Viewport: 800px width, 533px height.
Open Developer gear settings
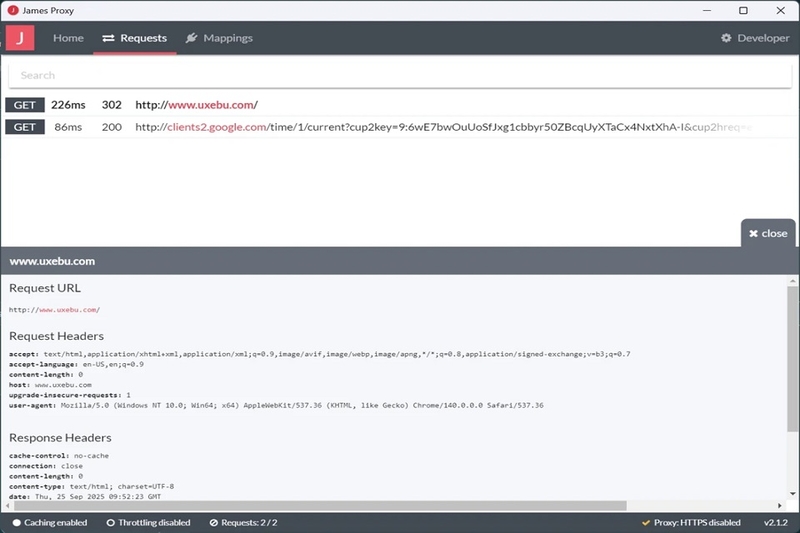[x=755, y=38]
